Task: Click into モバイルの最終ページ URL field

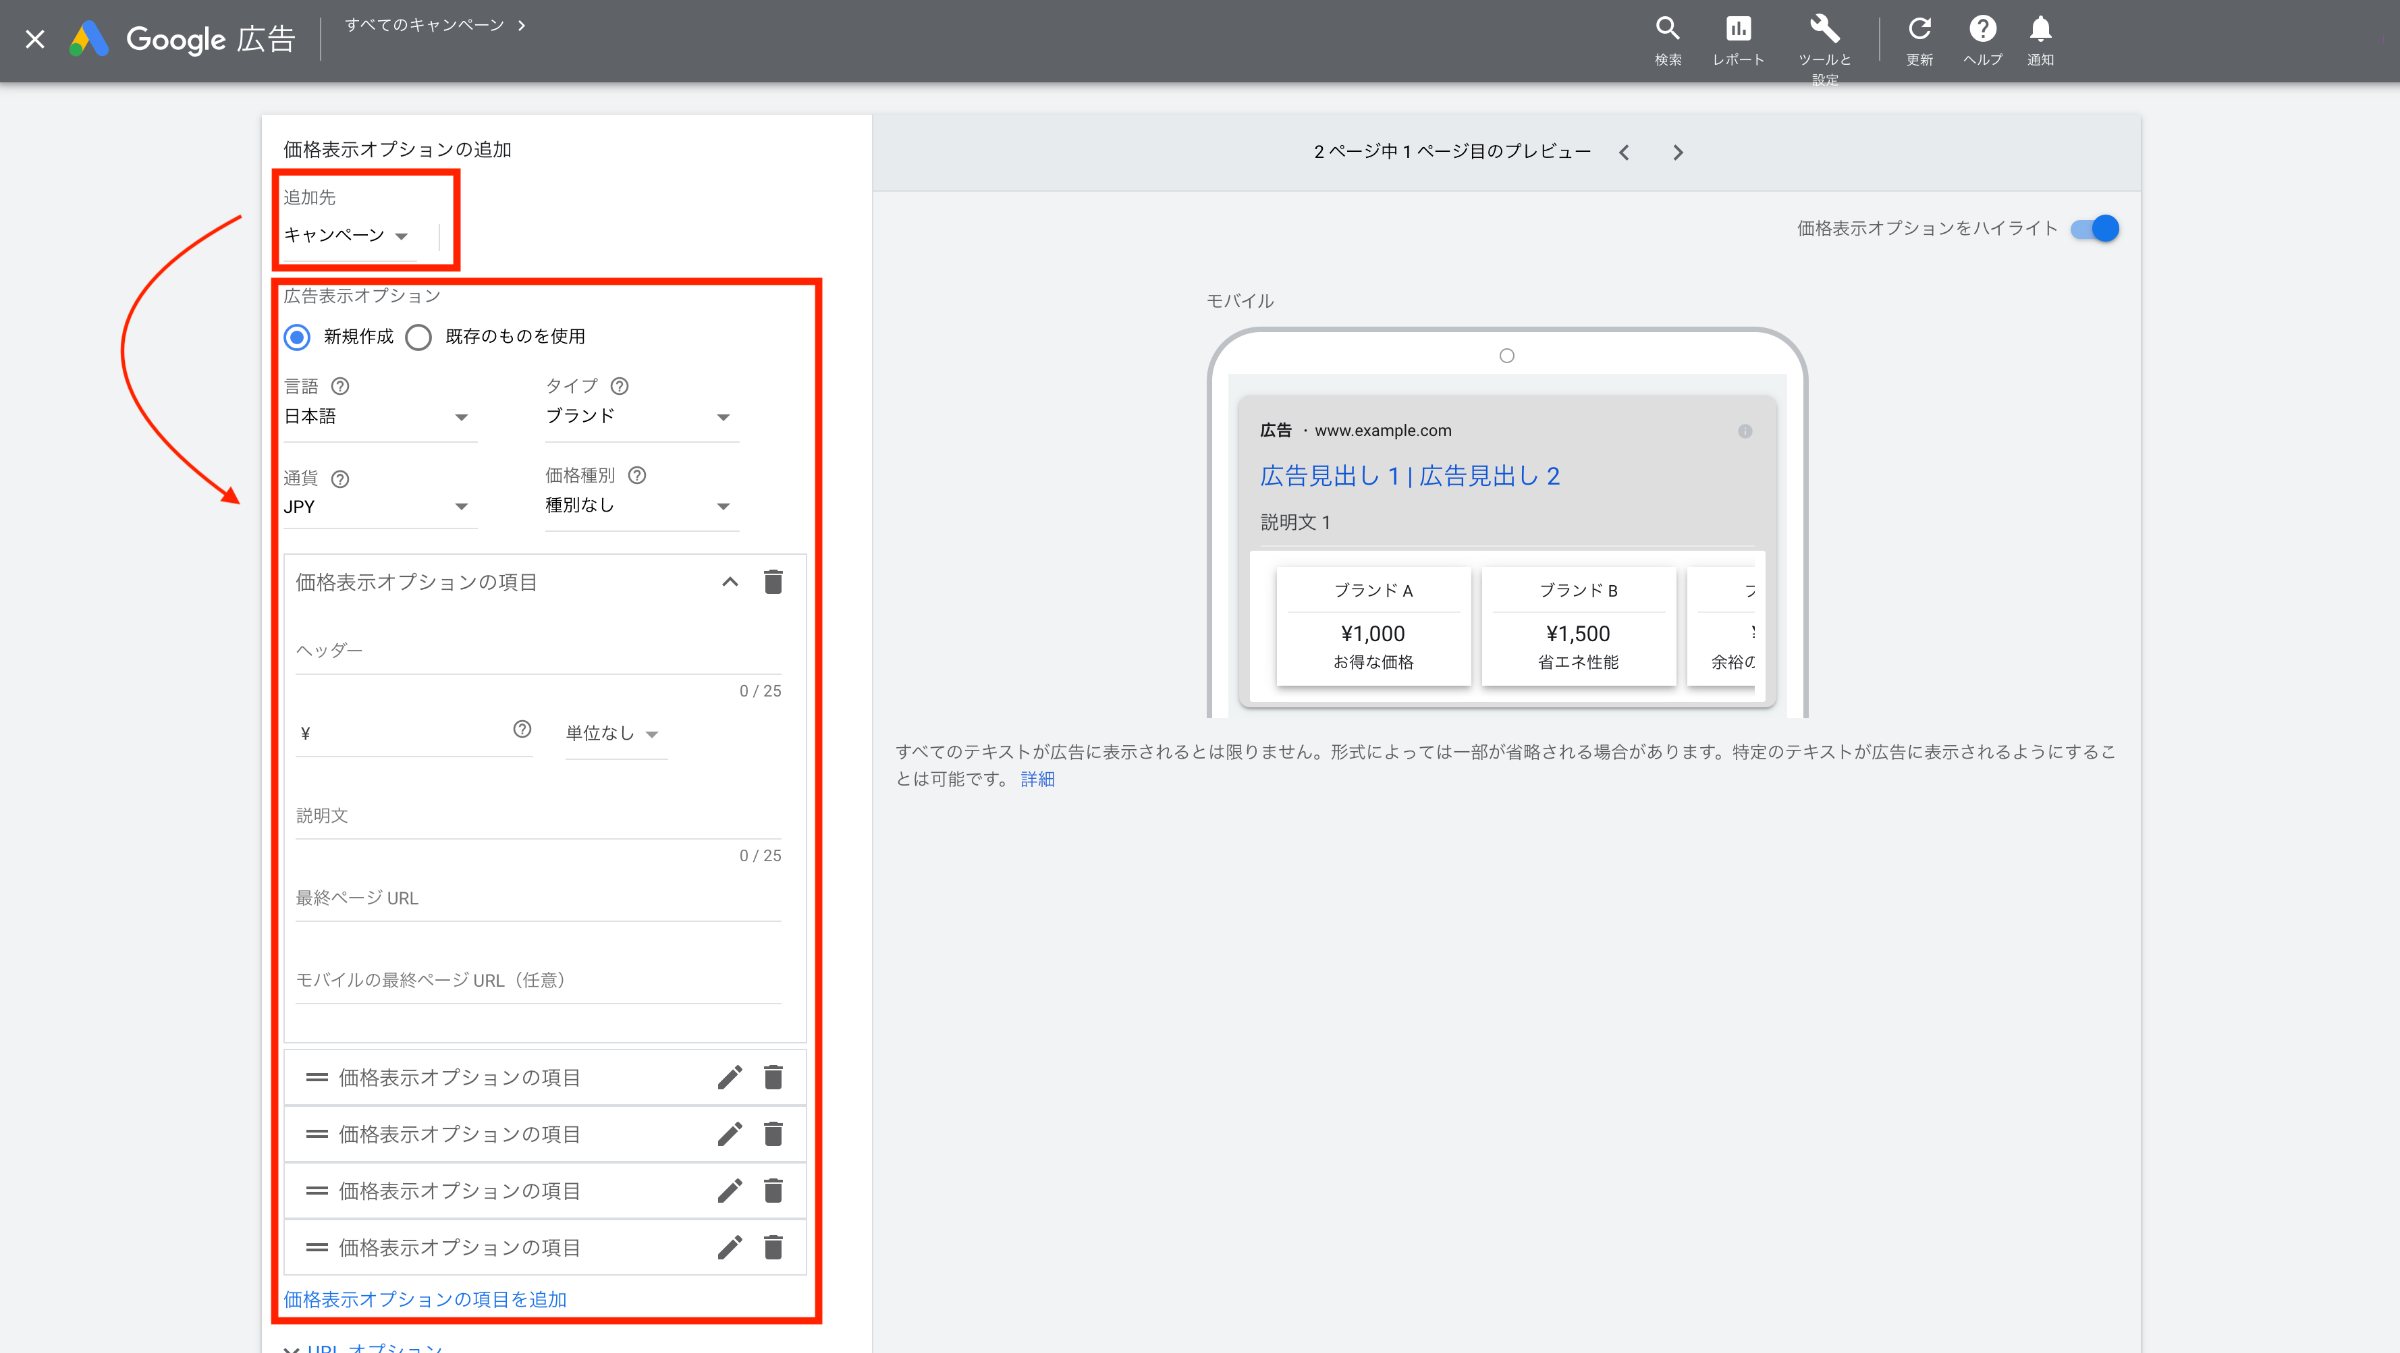Action: point(538,980)
